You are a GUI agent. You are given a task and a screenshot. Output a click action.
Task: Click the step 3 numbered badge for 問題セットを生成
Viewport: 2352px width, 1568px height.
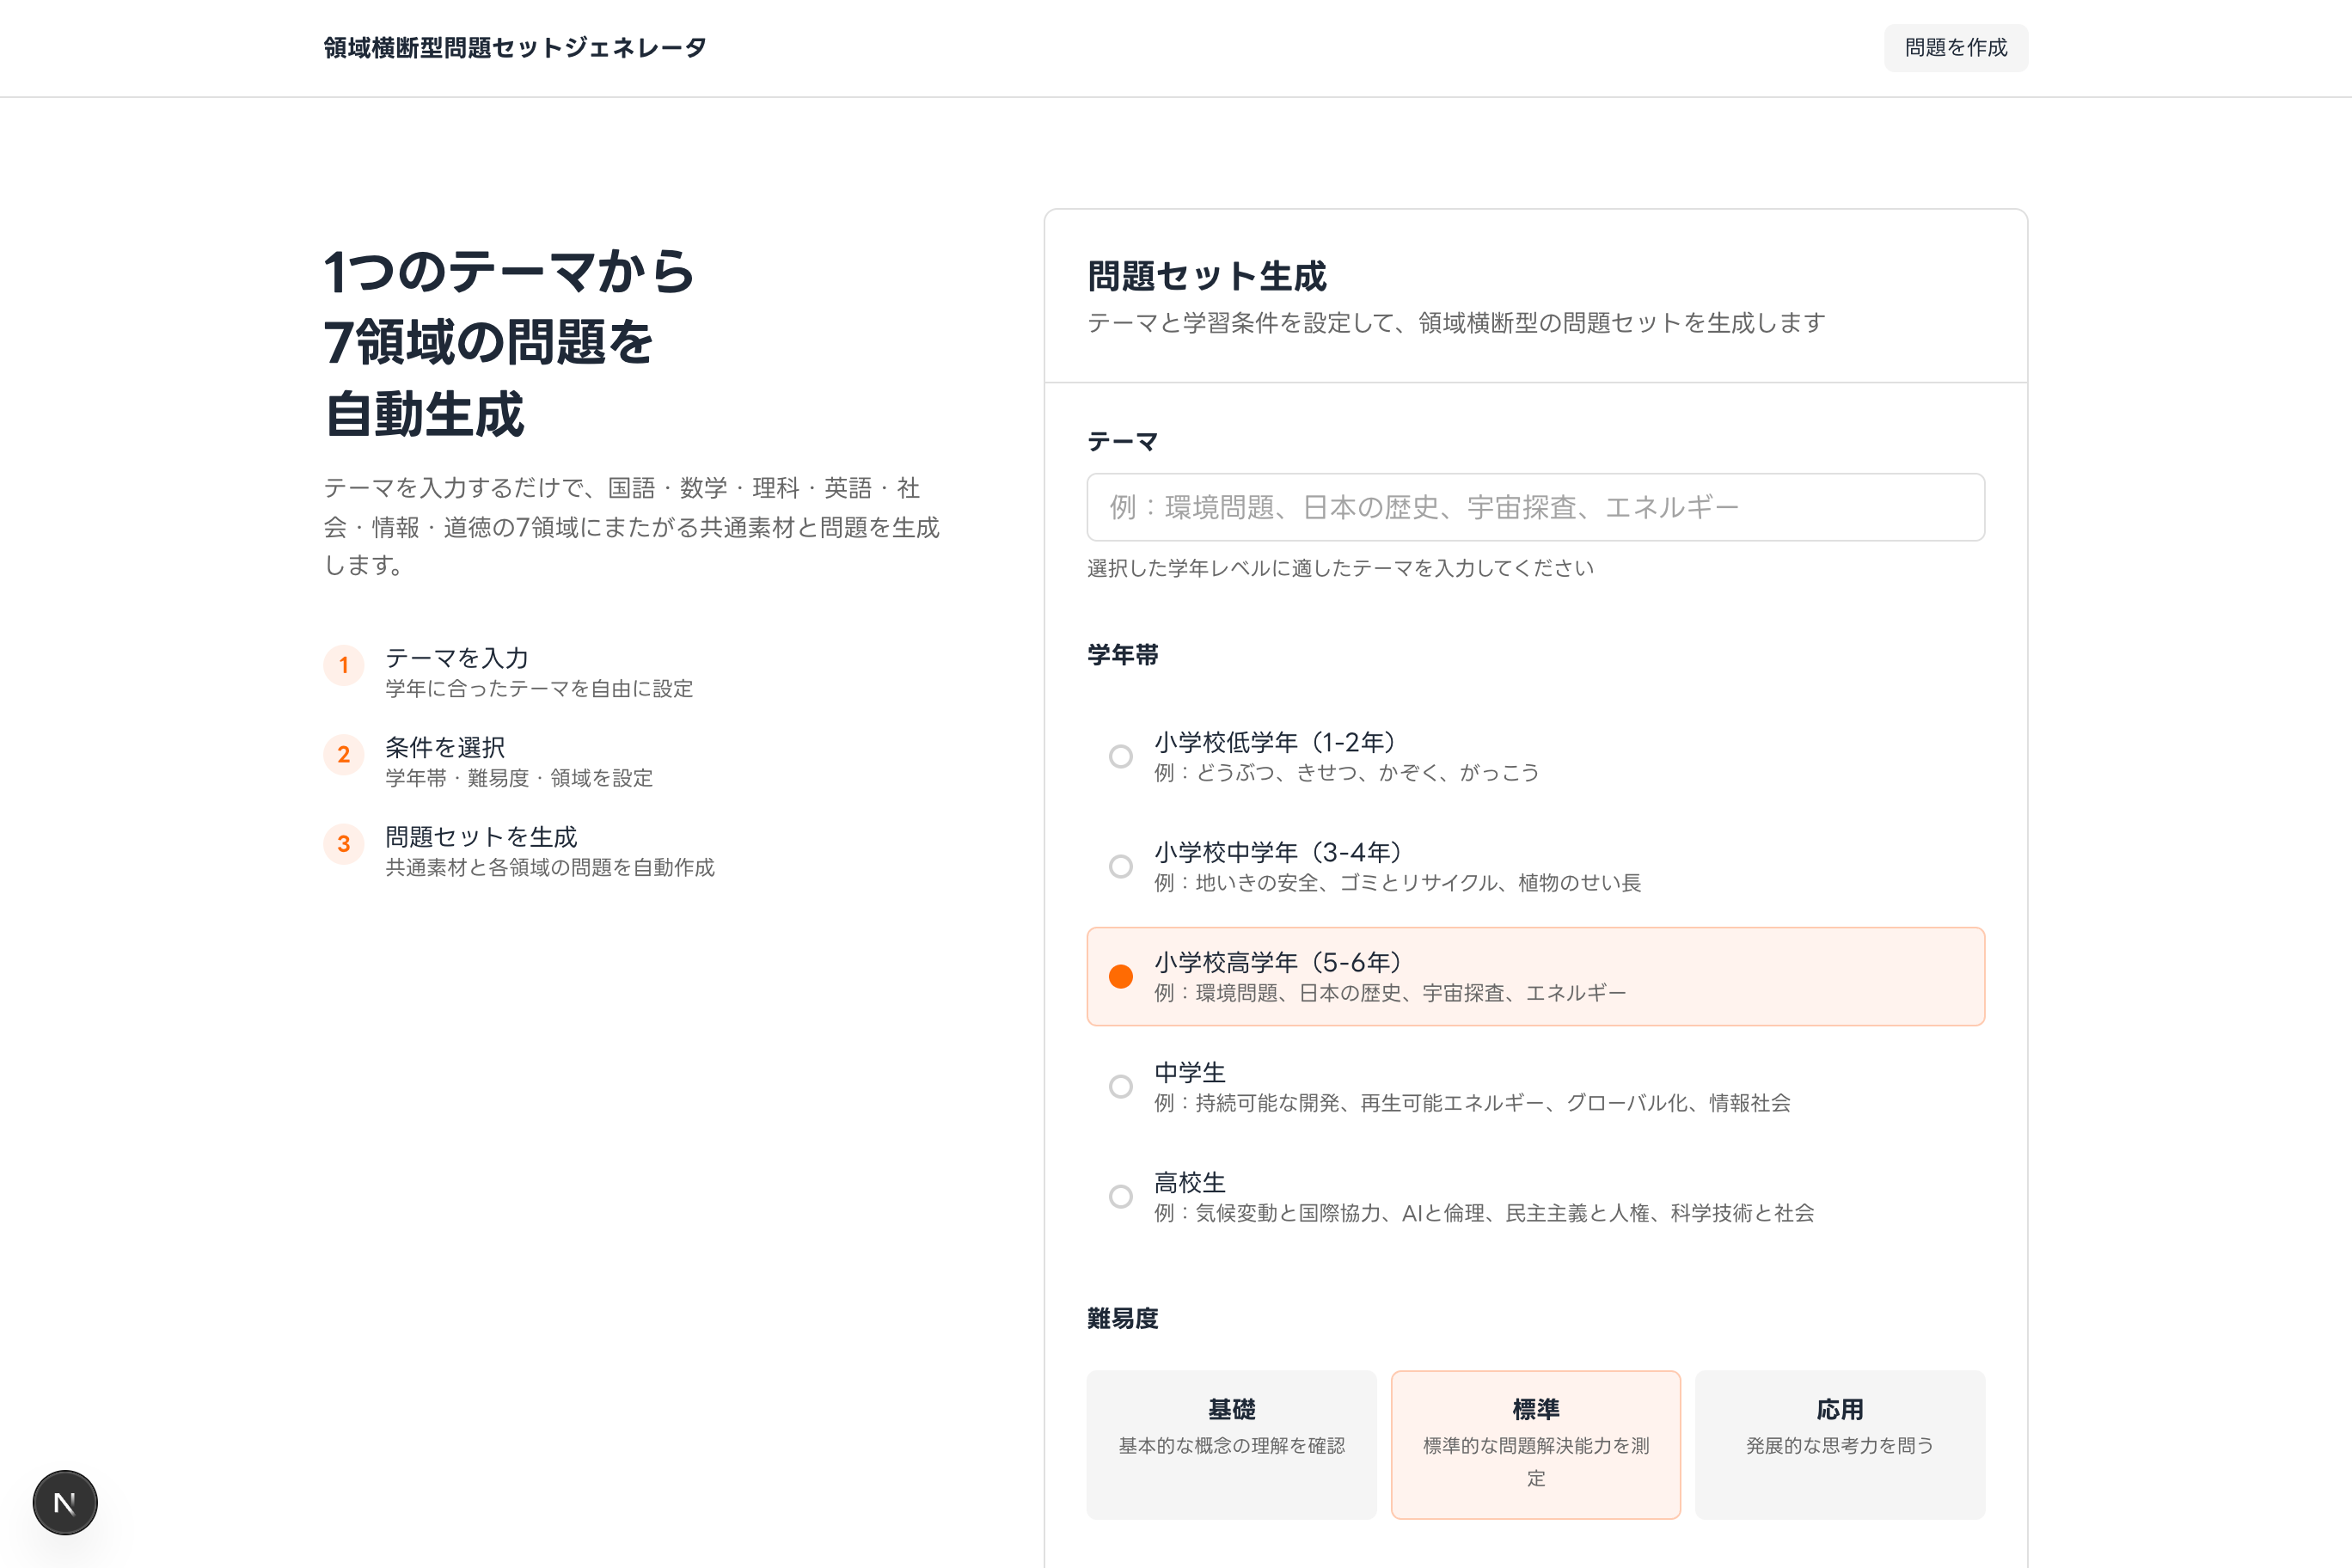point(344,844)
